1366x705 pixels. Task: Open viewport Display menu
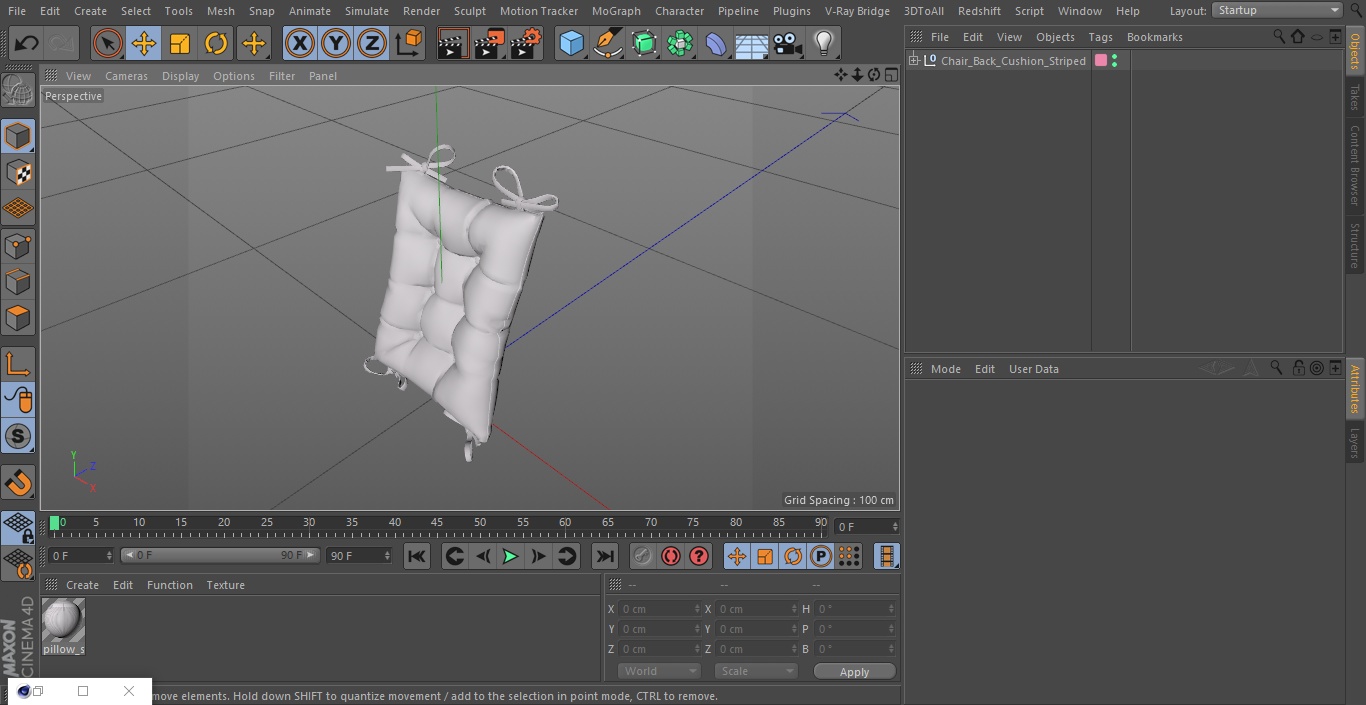click(x=180, y=76)
